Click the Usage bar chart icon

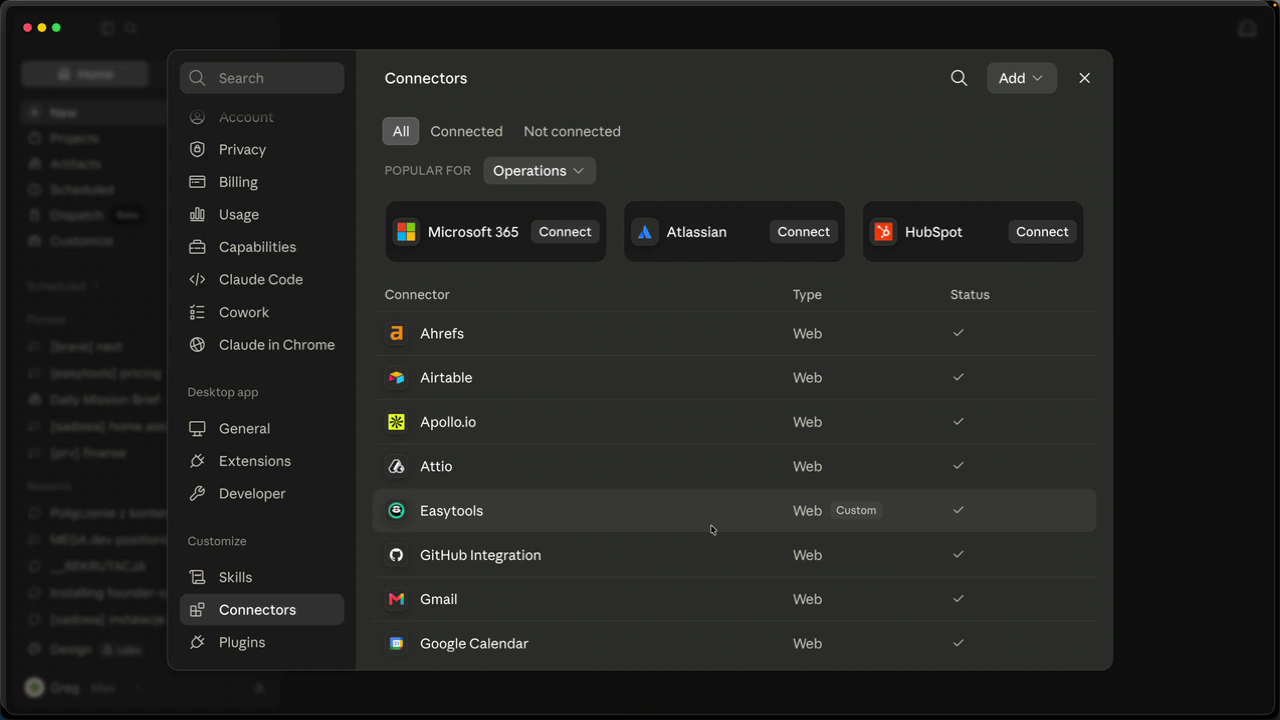(x=197, y=214)
